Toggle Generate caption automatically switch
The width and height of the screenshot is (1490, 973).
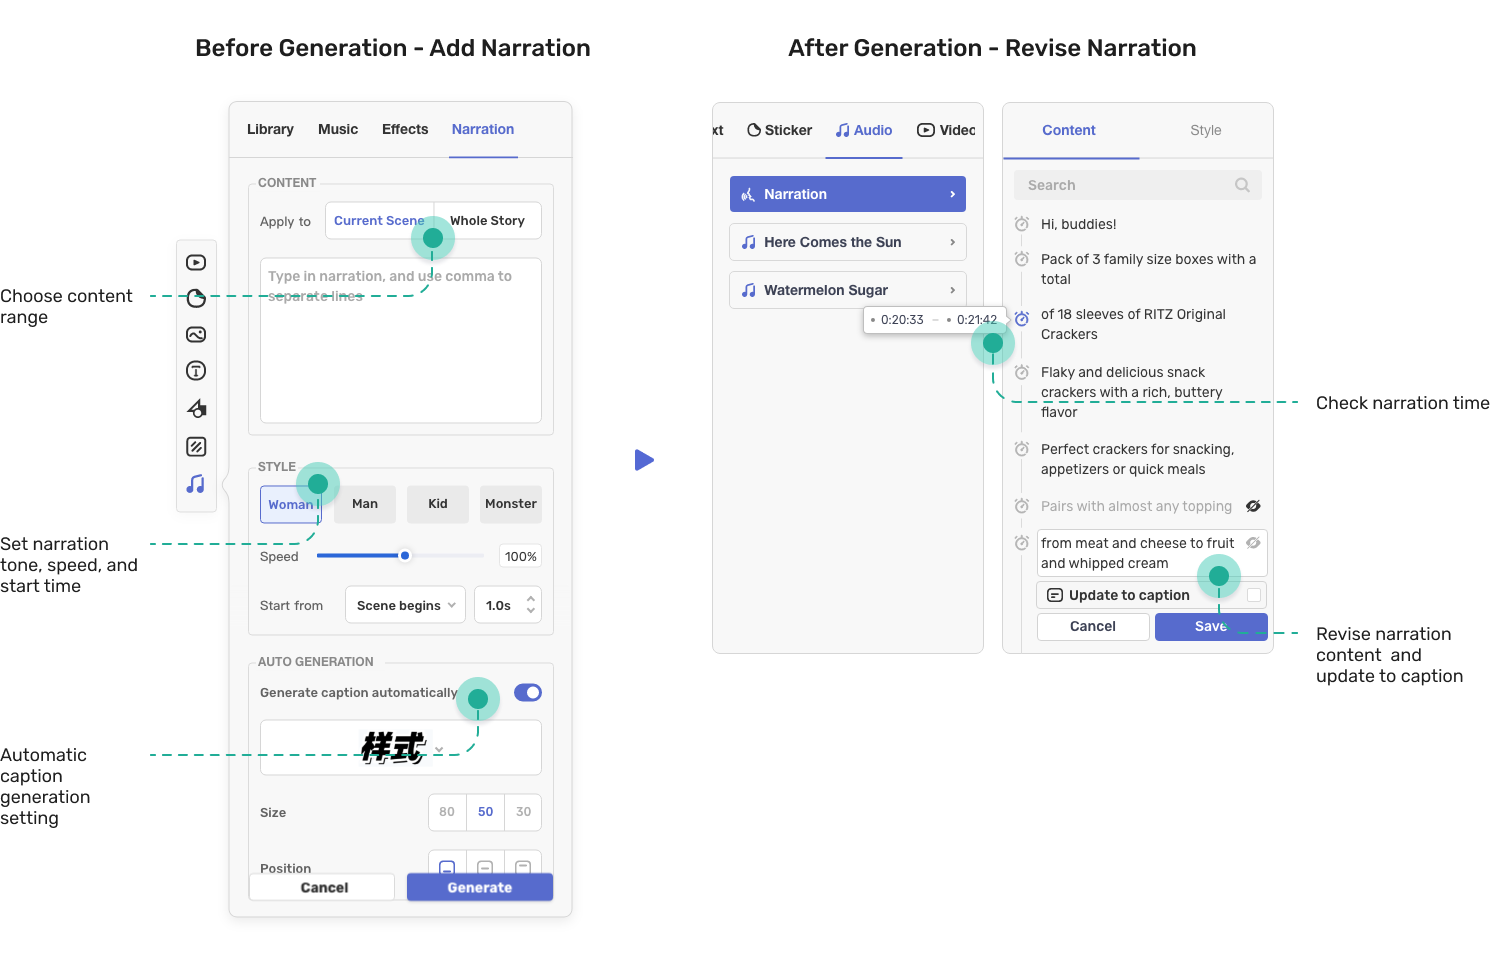(x=527, y=692)
